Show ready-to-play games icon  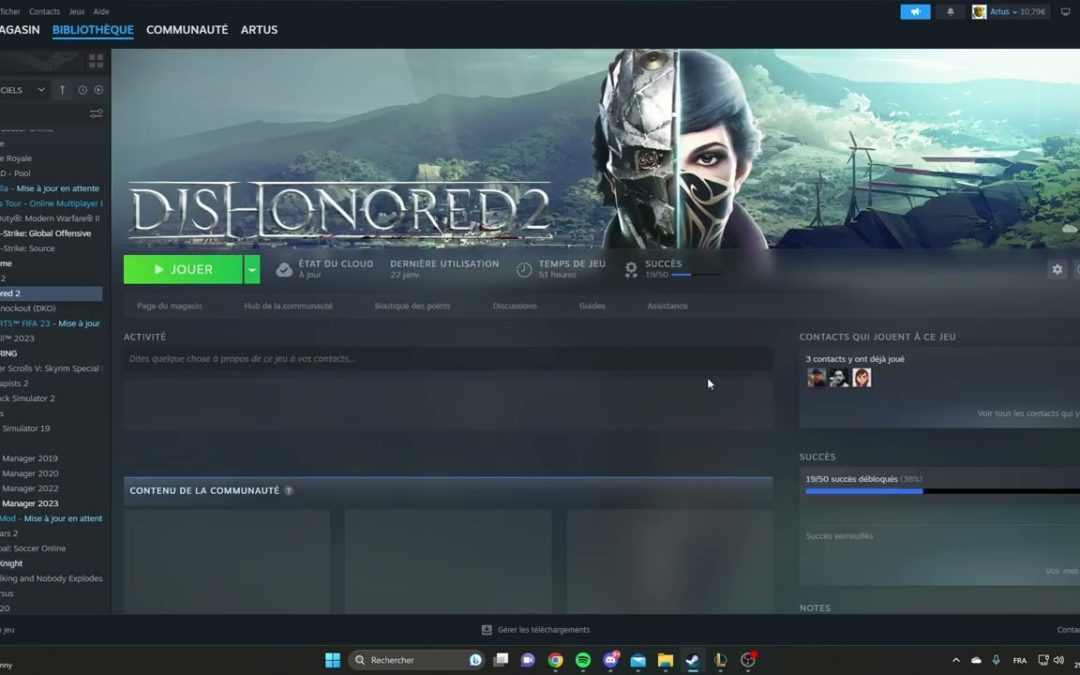98,90
